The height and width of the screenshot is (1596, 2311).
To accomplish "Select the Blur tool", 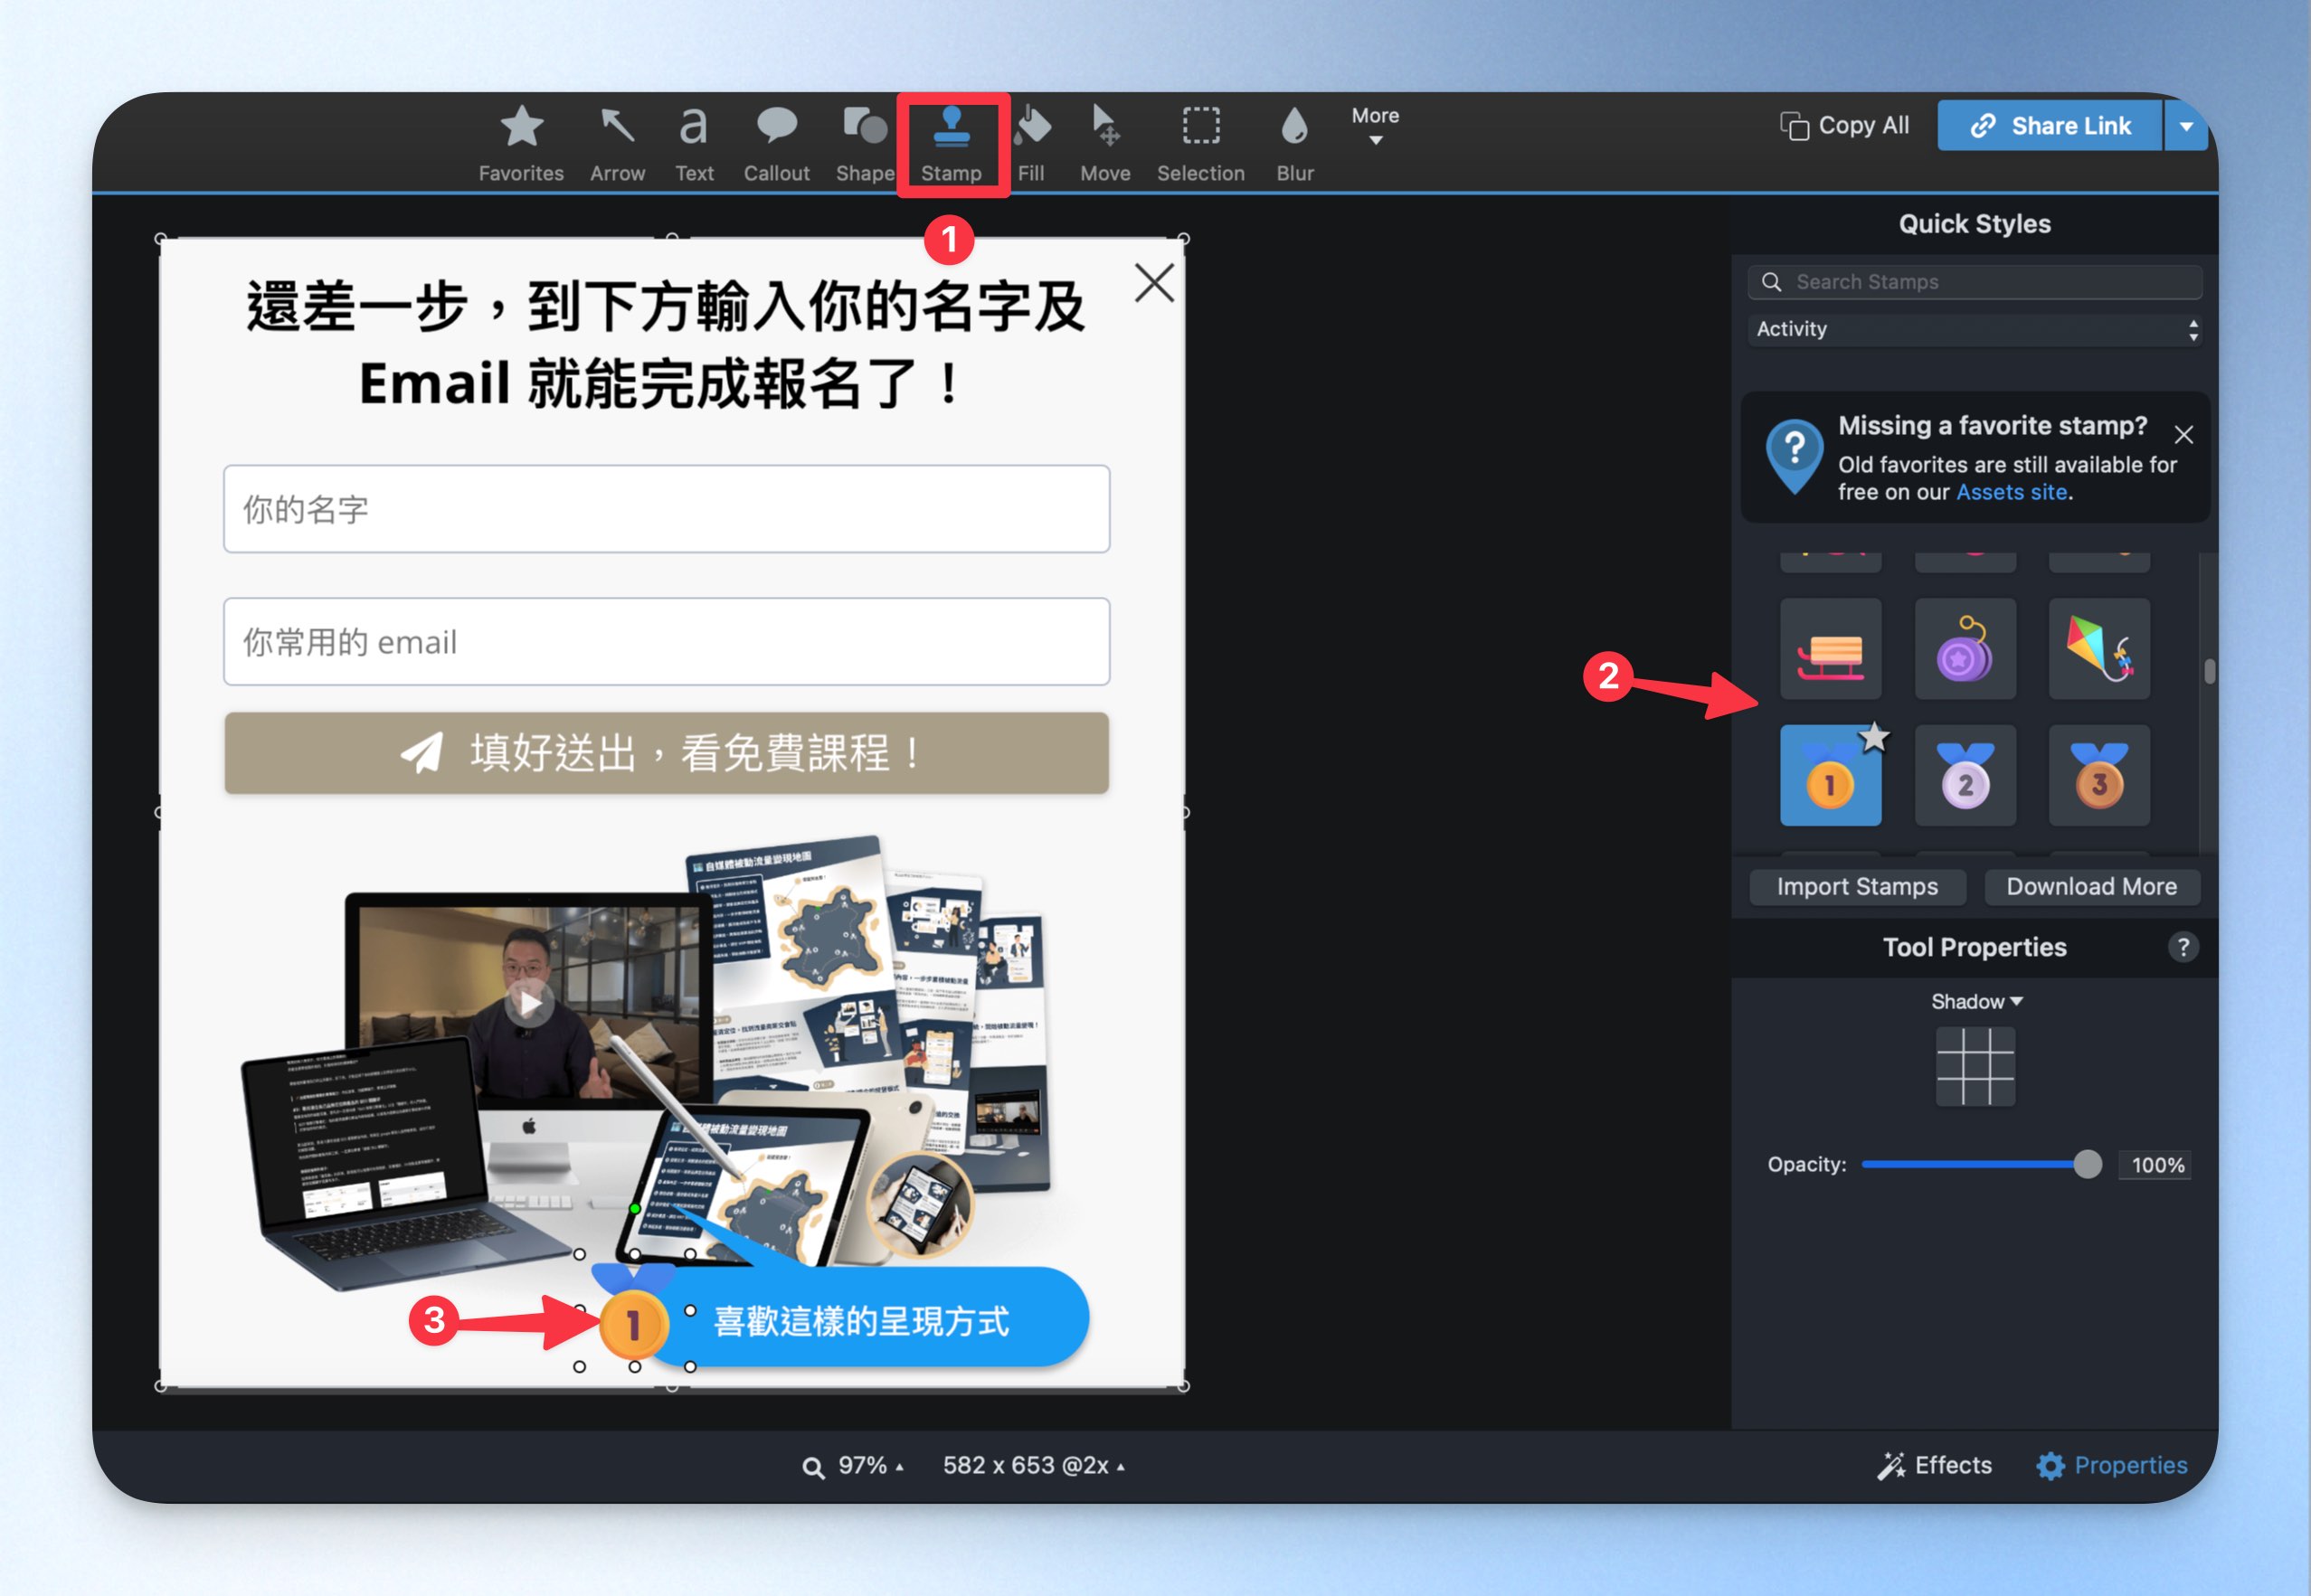I will click(x=1294, y=144).
